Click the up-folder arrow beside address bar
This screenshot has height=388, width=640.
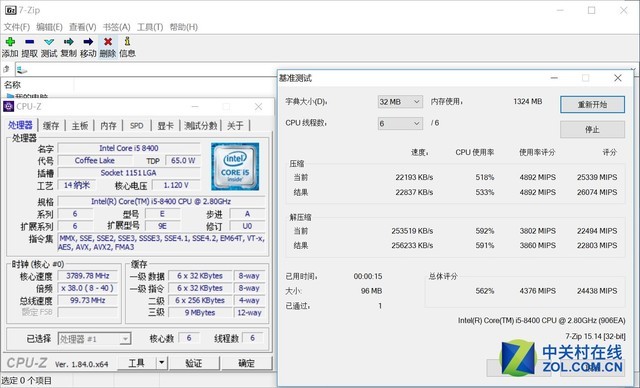tap(7, 69)
